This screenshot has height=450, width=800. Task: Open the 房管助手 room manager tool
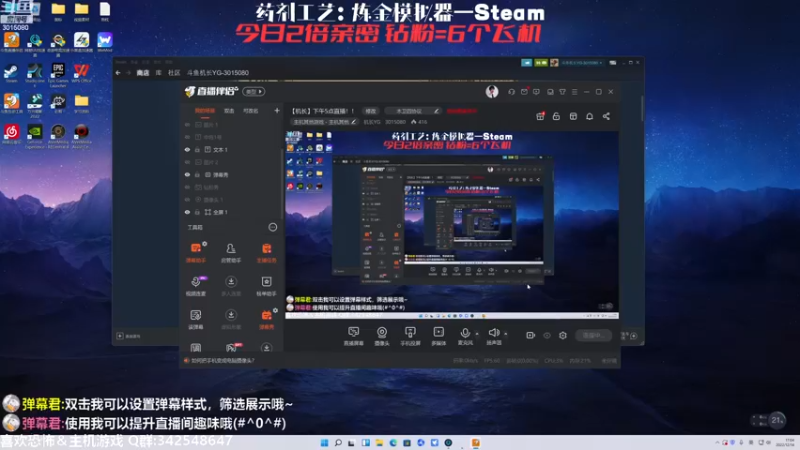pos(231,252)
